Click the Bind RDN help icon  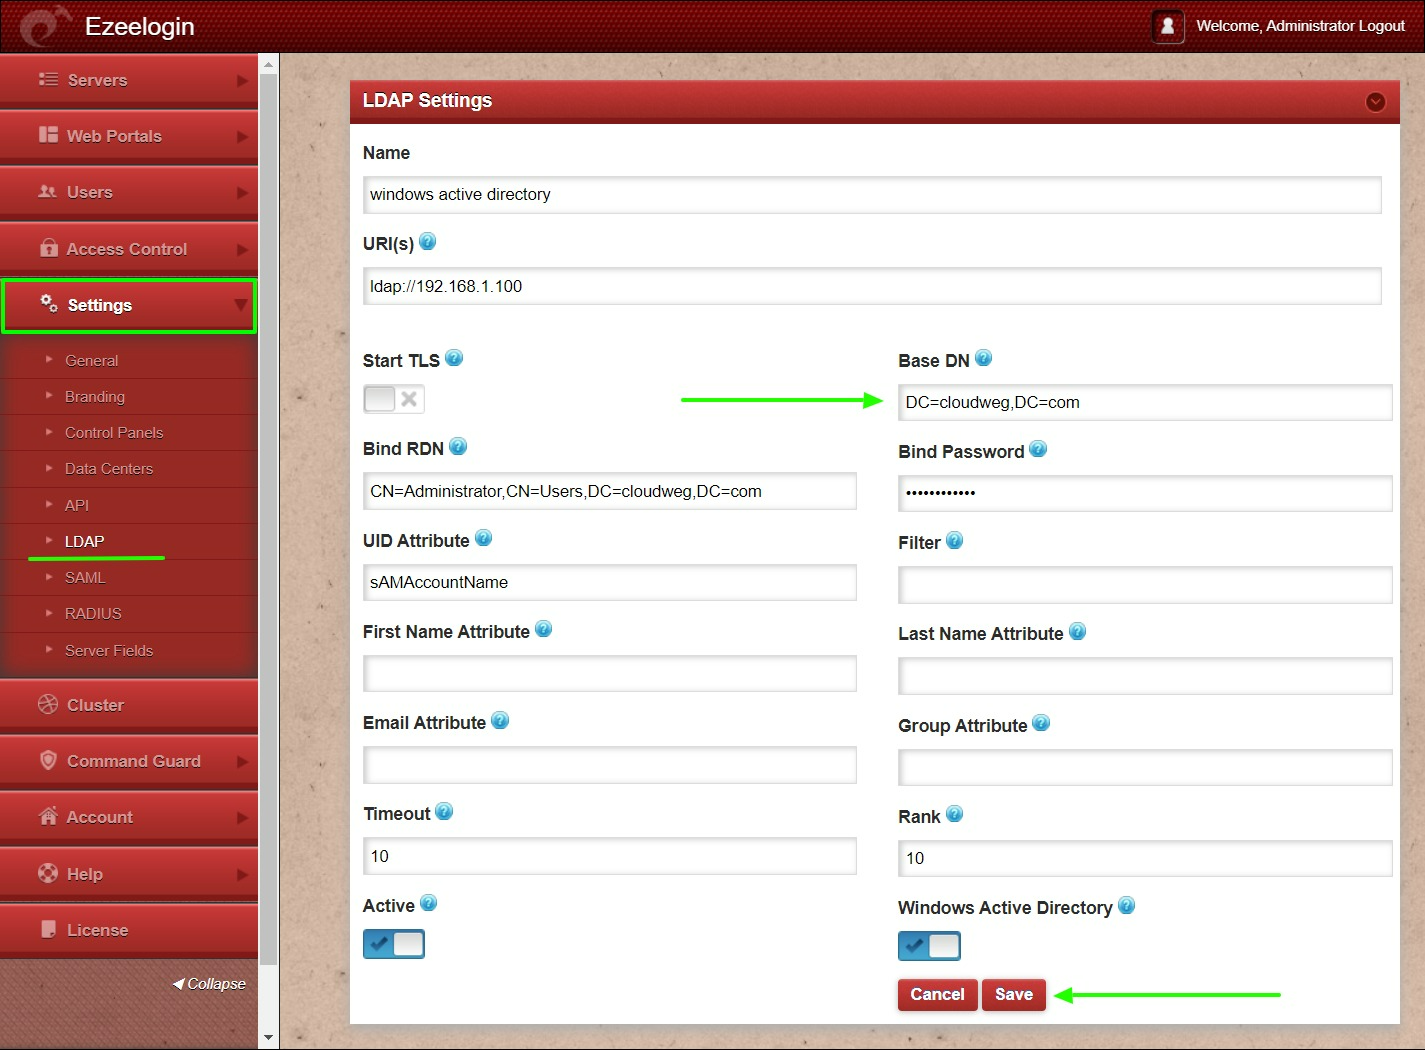click(x=458, y=447)
